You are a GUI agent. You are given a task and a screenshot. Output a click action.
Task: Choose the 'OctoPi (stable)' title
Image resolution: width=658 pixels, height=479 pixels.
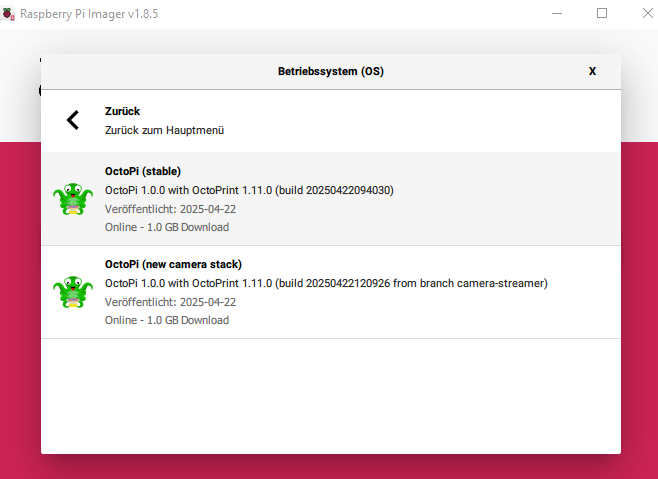[x=143, y=171]
